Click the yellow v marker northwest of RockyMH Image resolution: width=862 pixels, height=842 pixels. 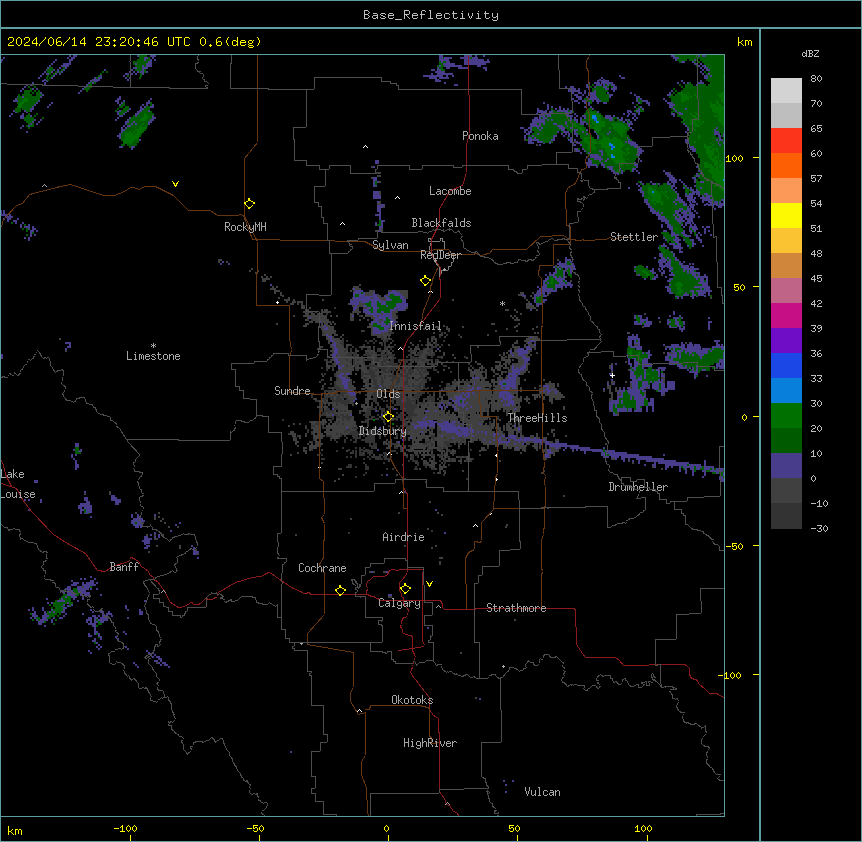coord(175,184)
